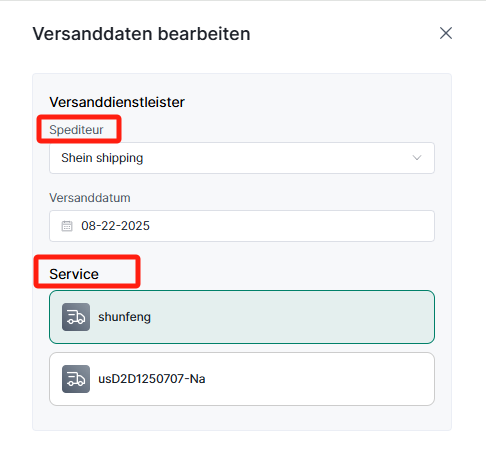The image size is (486, 463).
Task: Click the Shein shipping selected value text
Action: [x=102, y=158]
